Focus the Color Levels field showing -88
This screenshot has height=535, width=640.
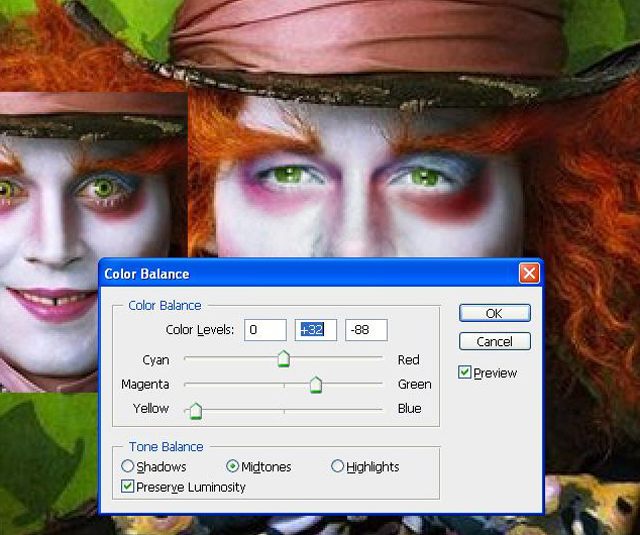[x=366, y=330]
